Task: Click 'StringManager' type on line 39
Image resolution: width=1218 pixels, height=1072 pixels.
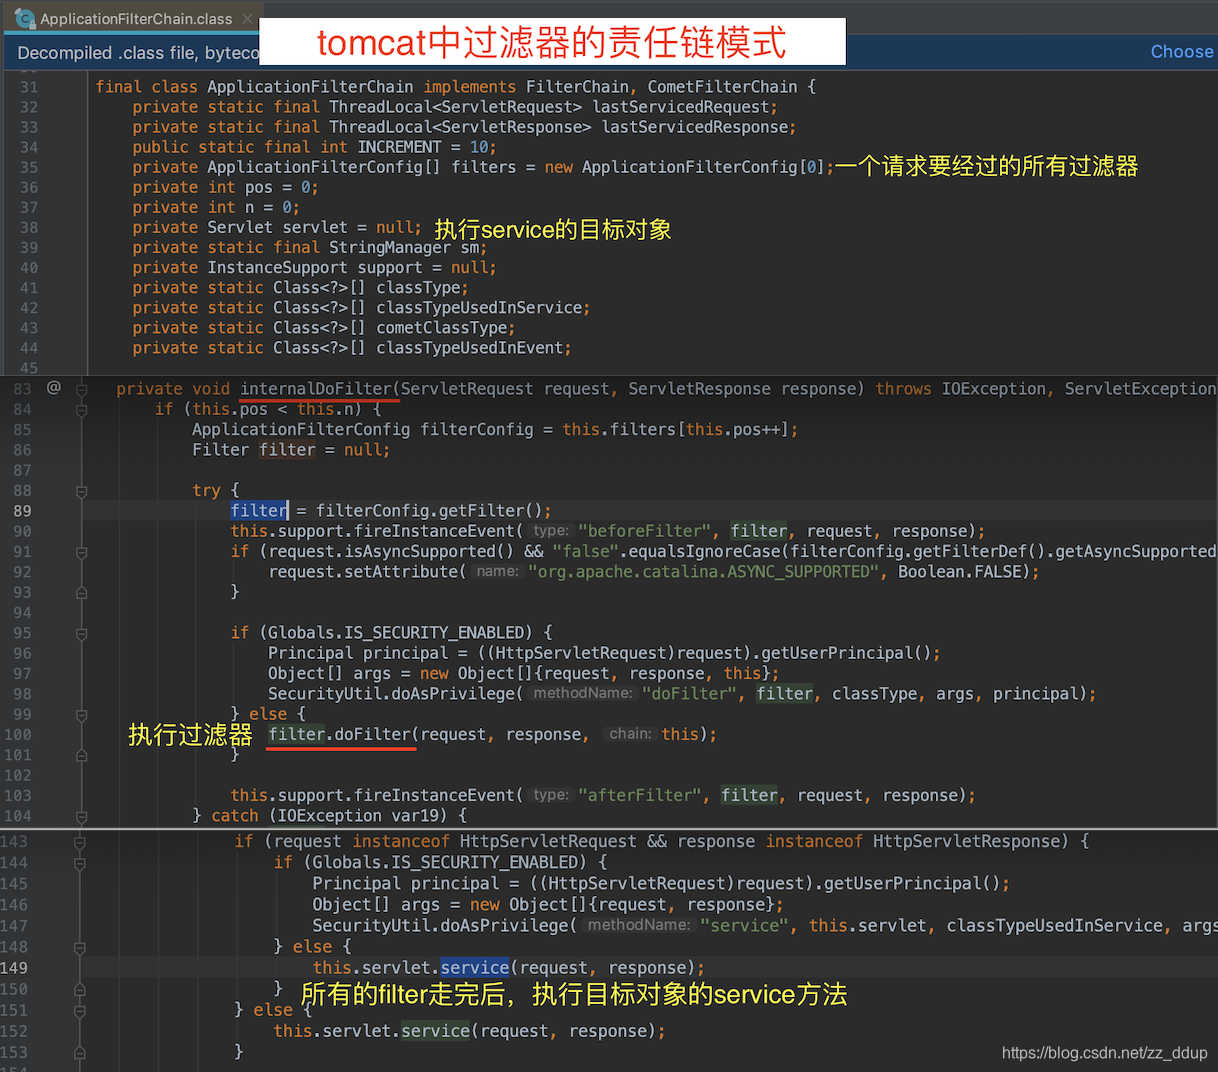Action: click(x=390, y=247)
